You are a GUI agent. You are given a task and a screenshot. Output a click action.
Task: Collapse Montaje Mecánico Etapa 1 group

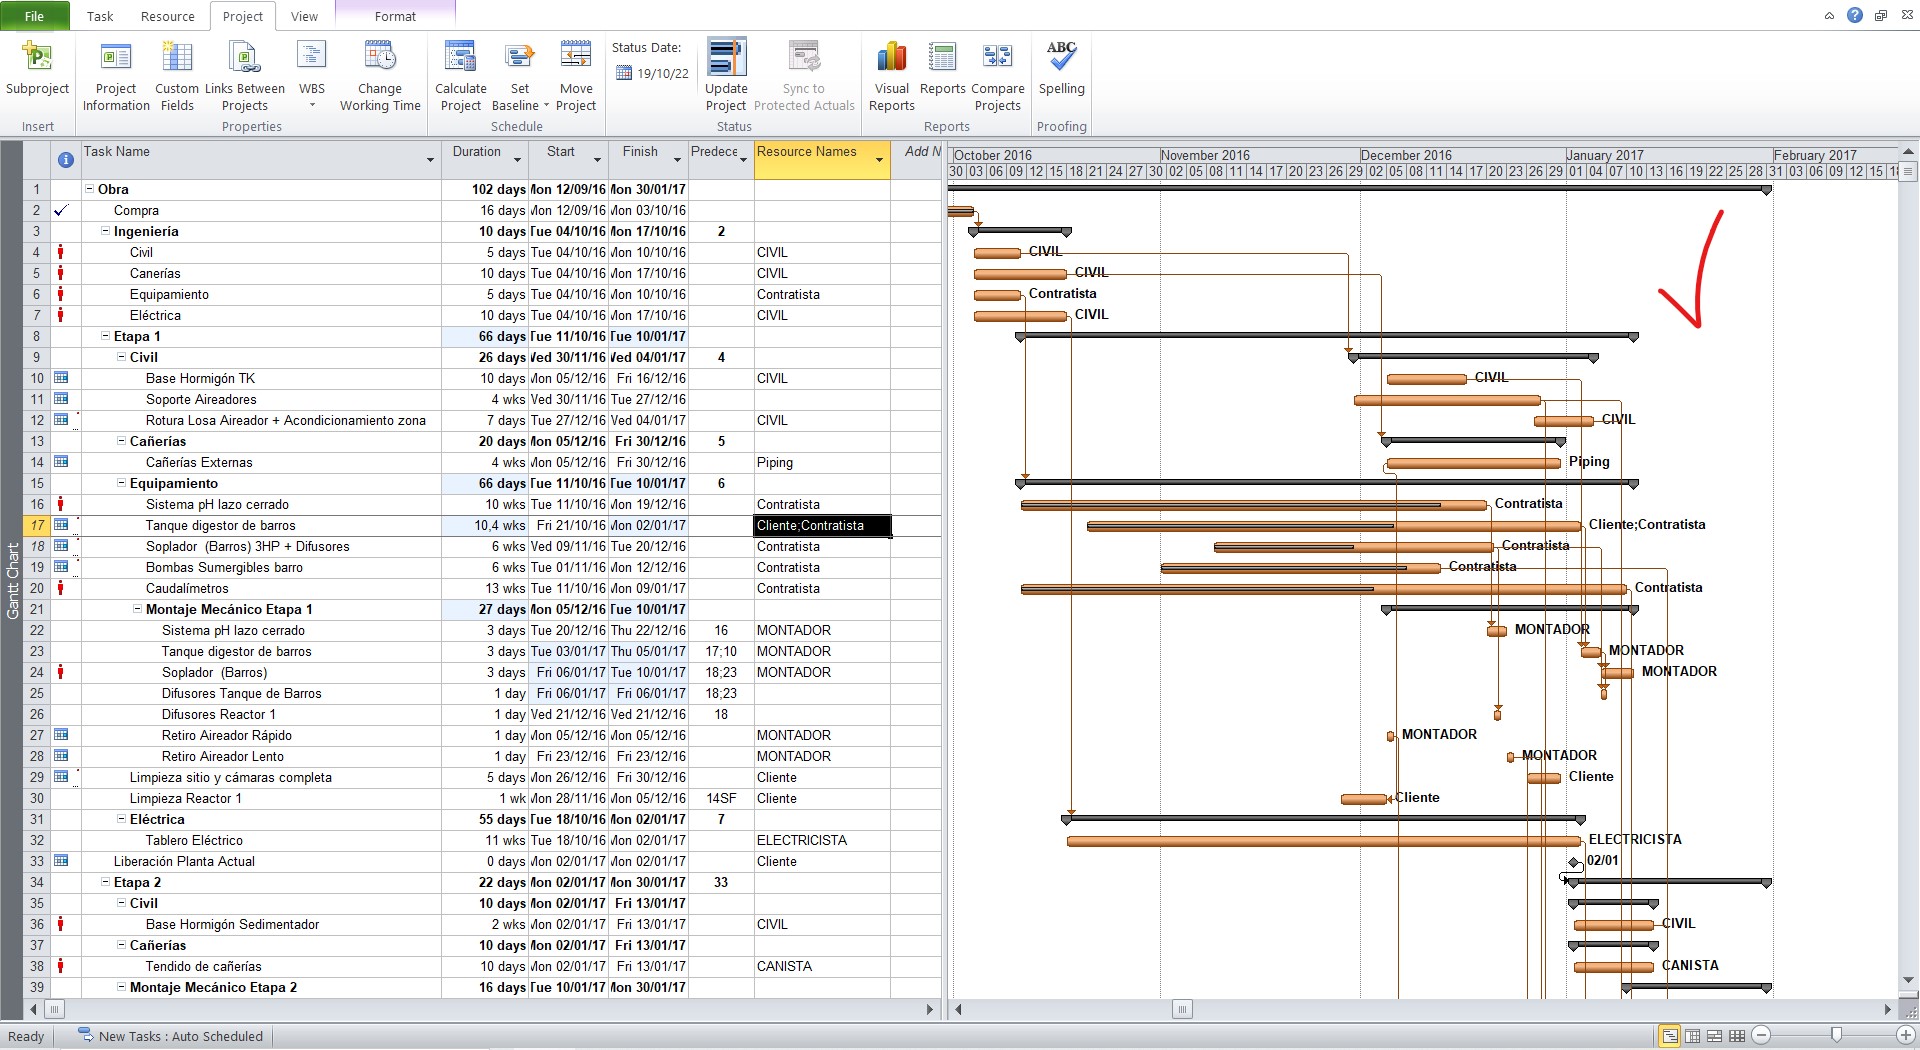[137, 609]
